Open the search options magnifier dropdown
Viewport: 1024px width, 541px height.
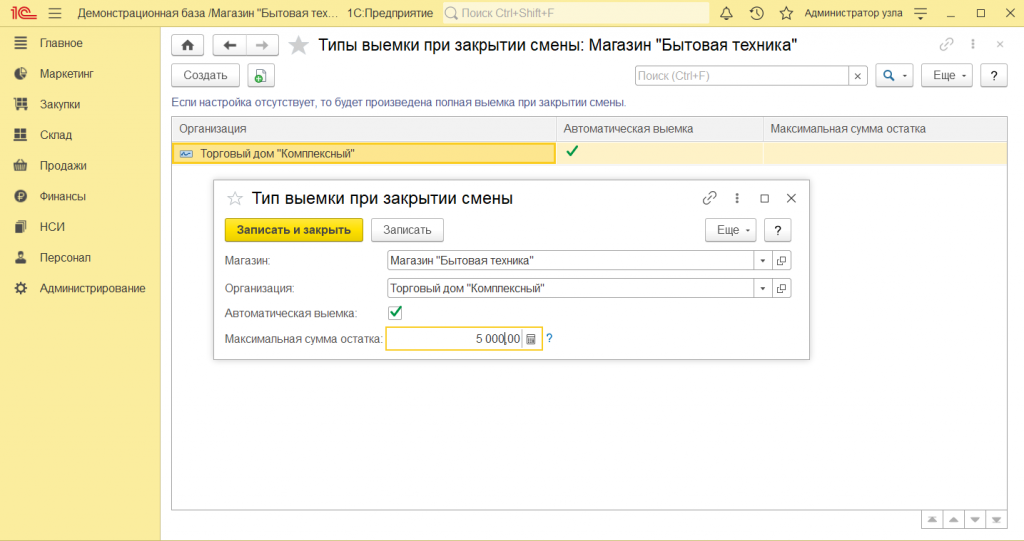[894, 76]
